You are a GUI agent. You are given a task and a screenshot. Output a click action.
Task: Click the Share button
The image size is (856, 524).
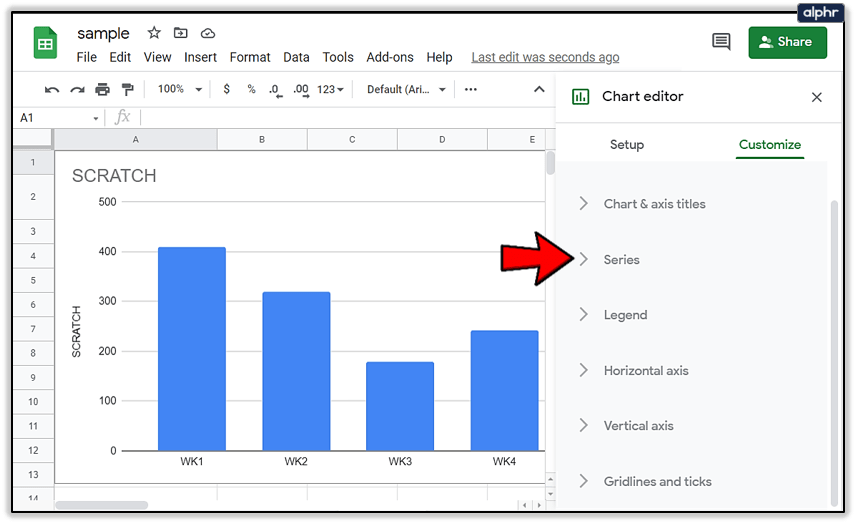click(x=787, y=42)
